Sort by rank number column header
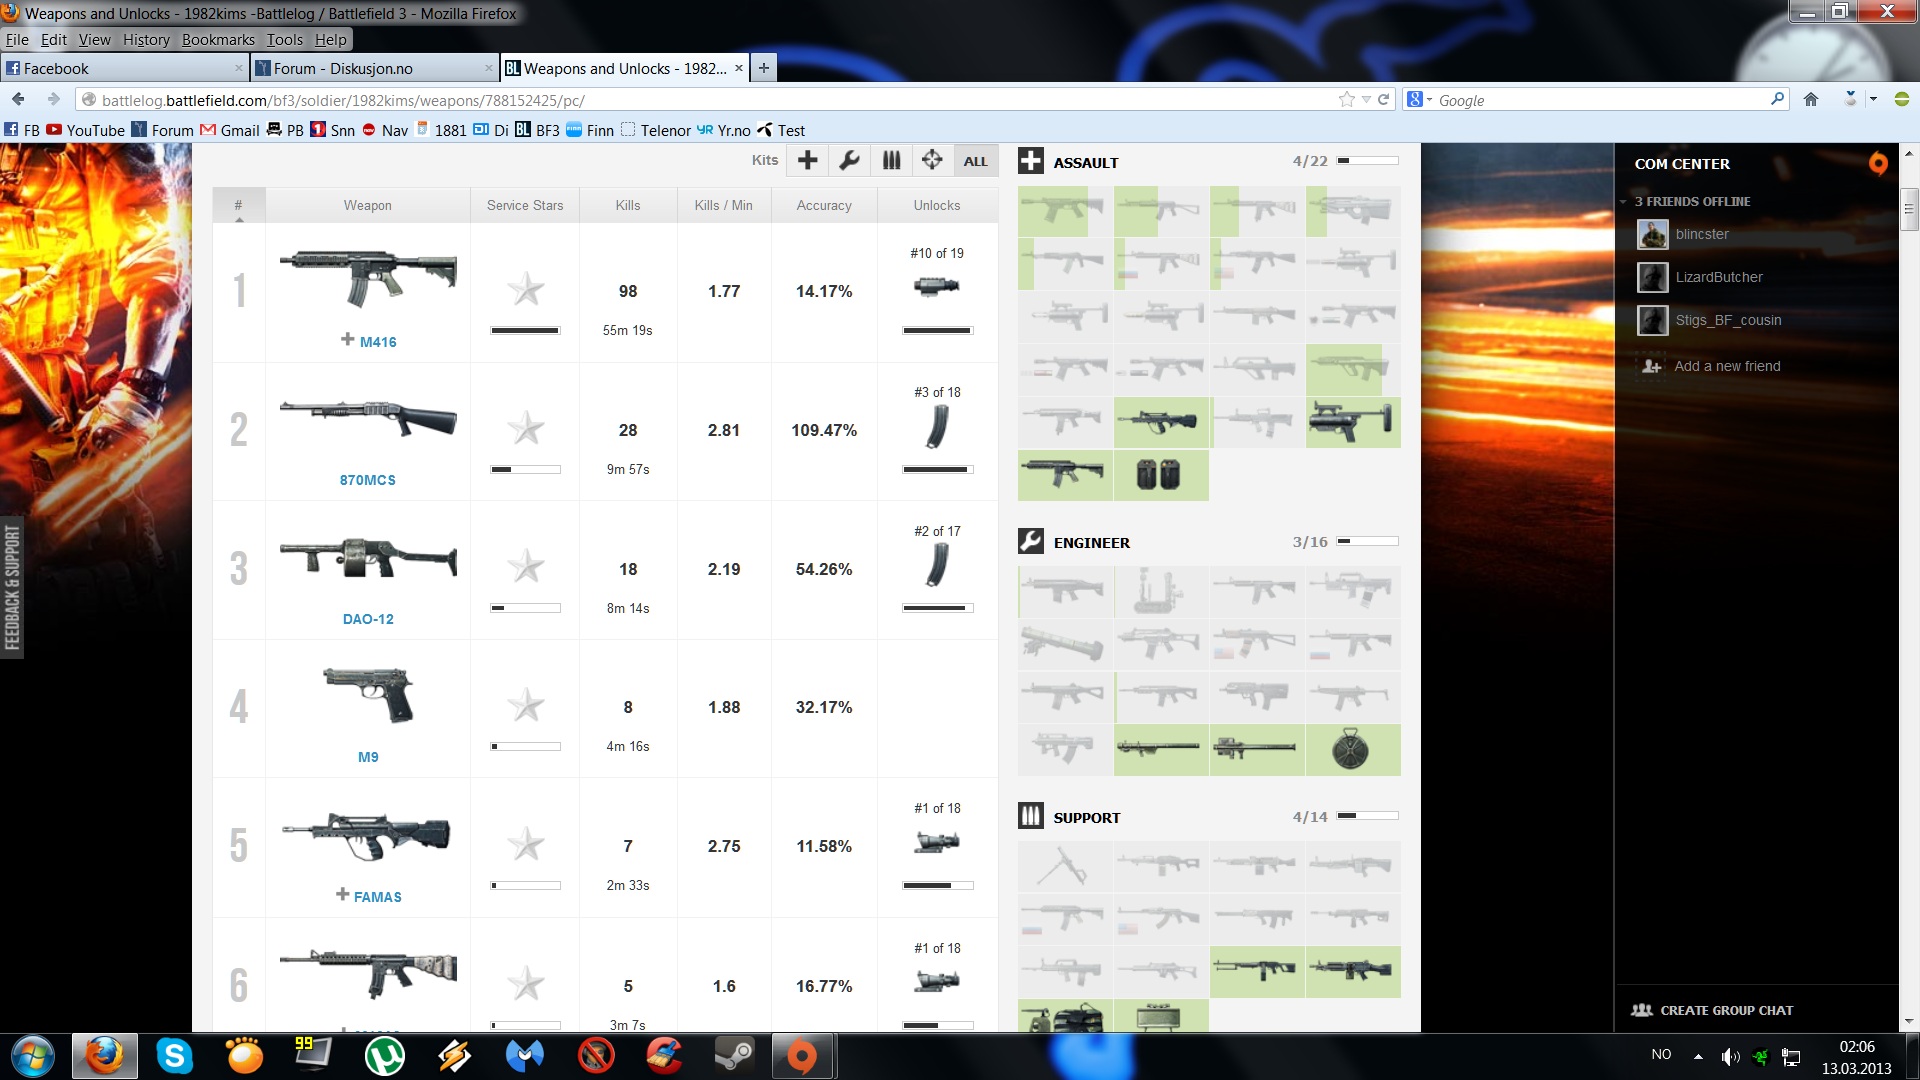Screen dimensions: 1920x1080 click(238, 205)
